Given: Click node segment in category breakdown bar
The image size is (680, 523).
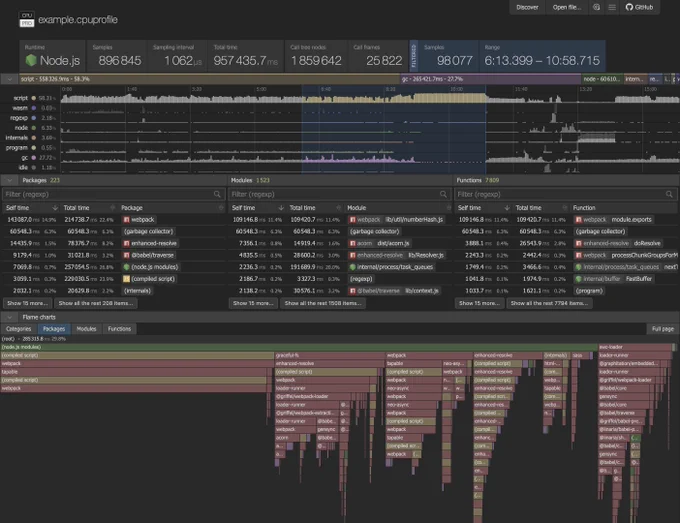Looking at the screenshot, I should [x=602, y=79].
